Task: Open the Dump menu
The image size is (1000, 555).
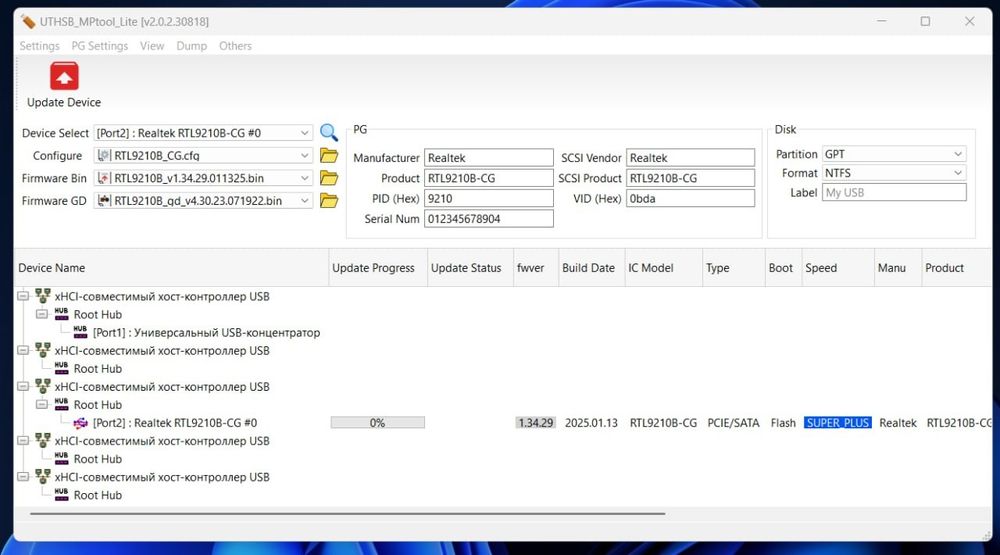Action: (191, 46)
